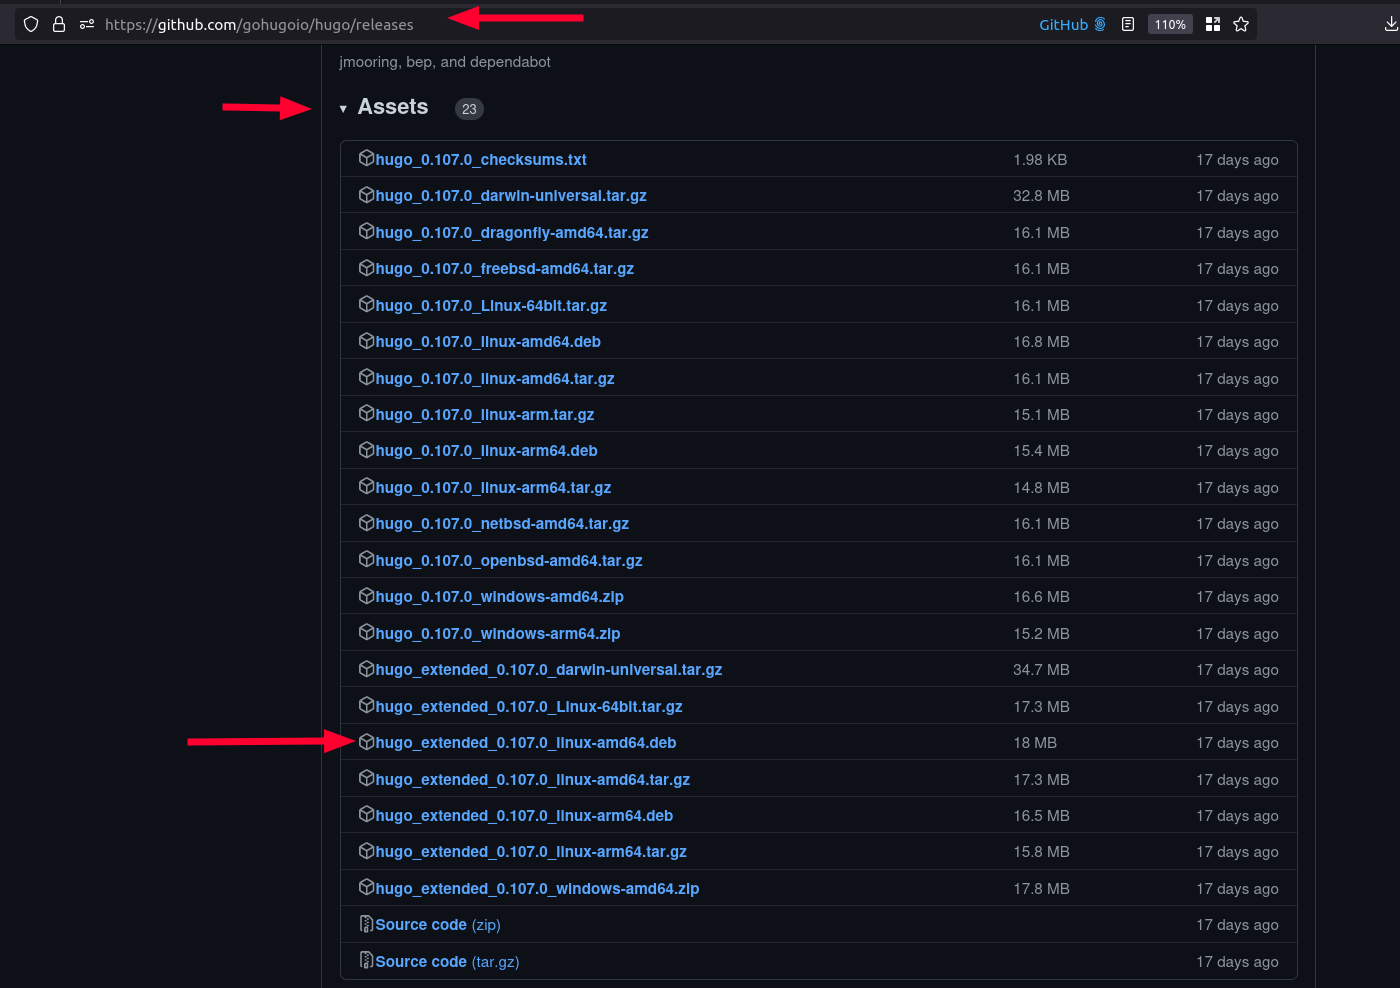
Task: Click the 18 MB size value
Action: click(x=1035, y=743)
